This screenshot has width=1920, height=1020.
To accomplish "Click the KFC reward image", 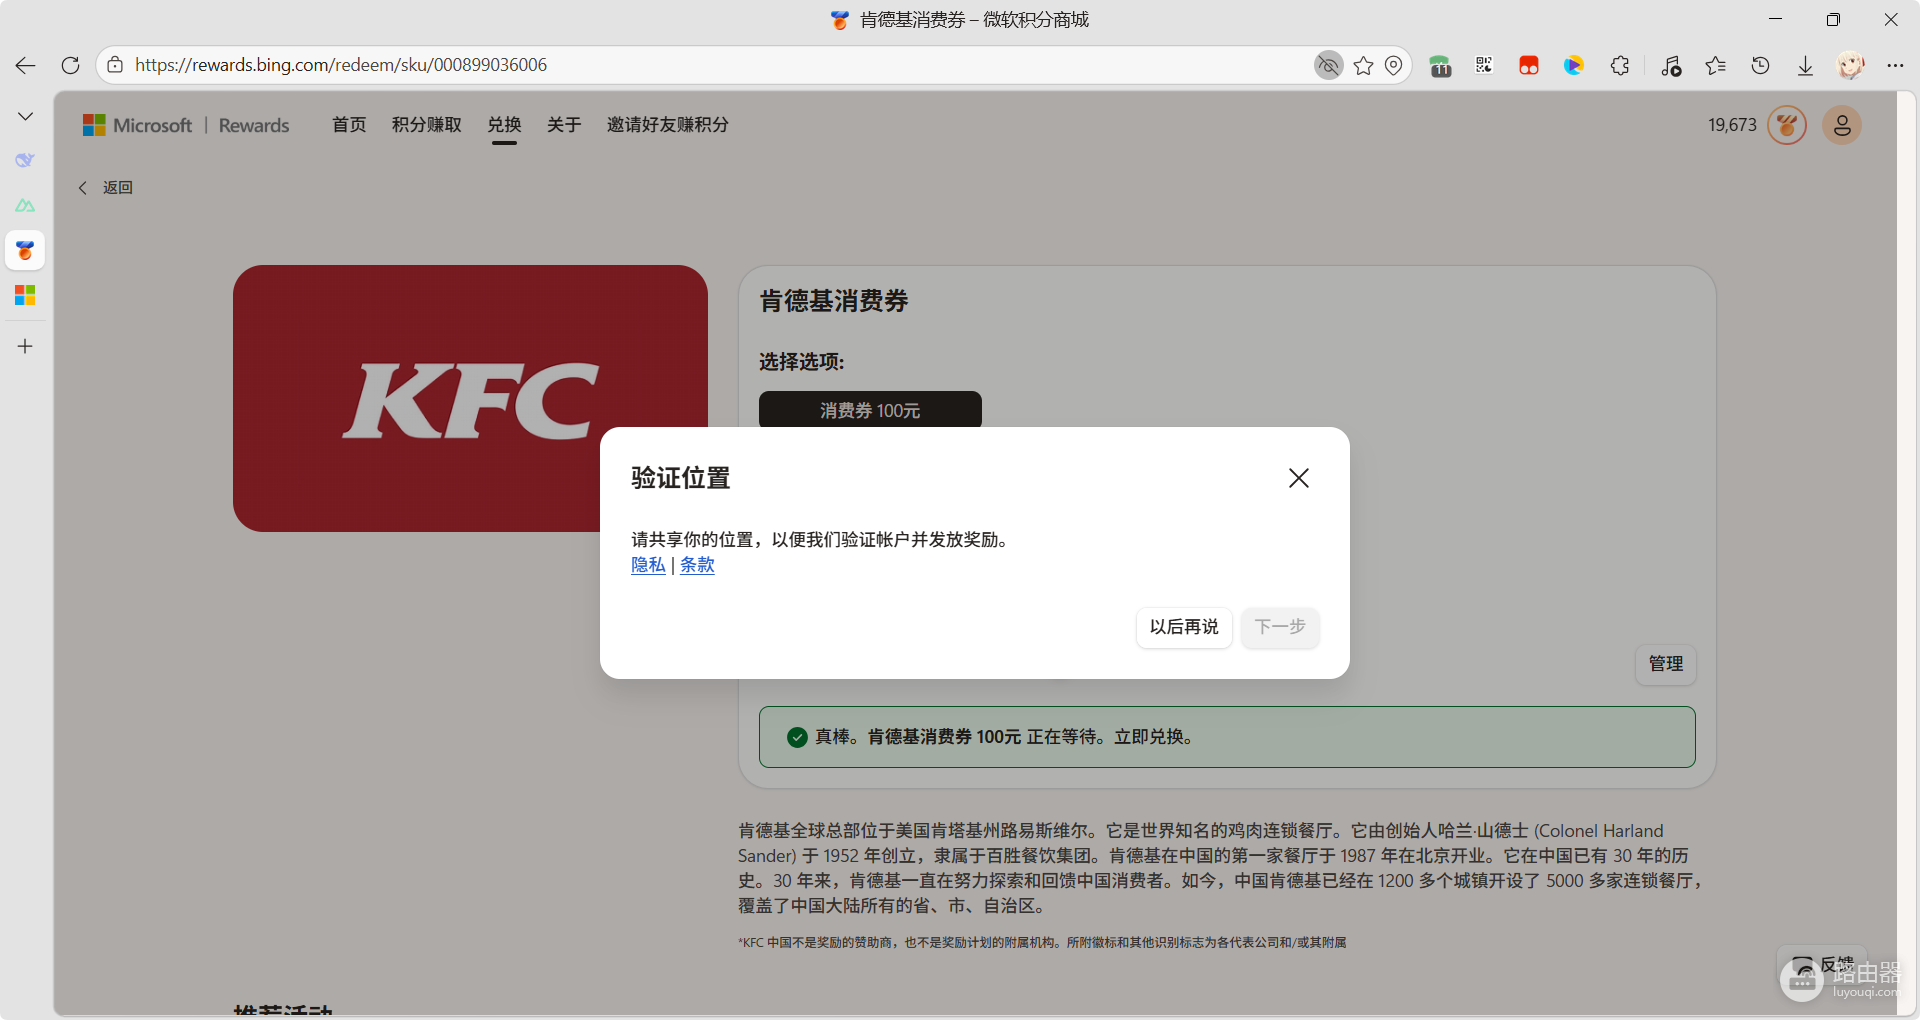I will pyautogui.click(x=470, y=398).
